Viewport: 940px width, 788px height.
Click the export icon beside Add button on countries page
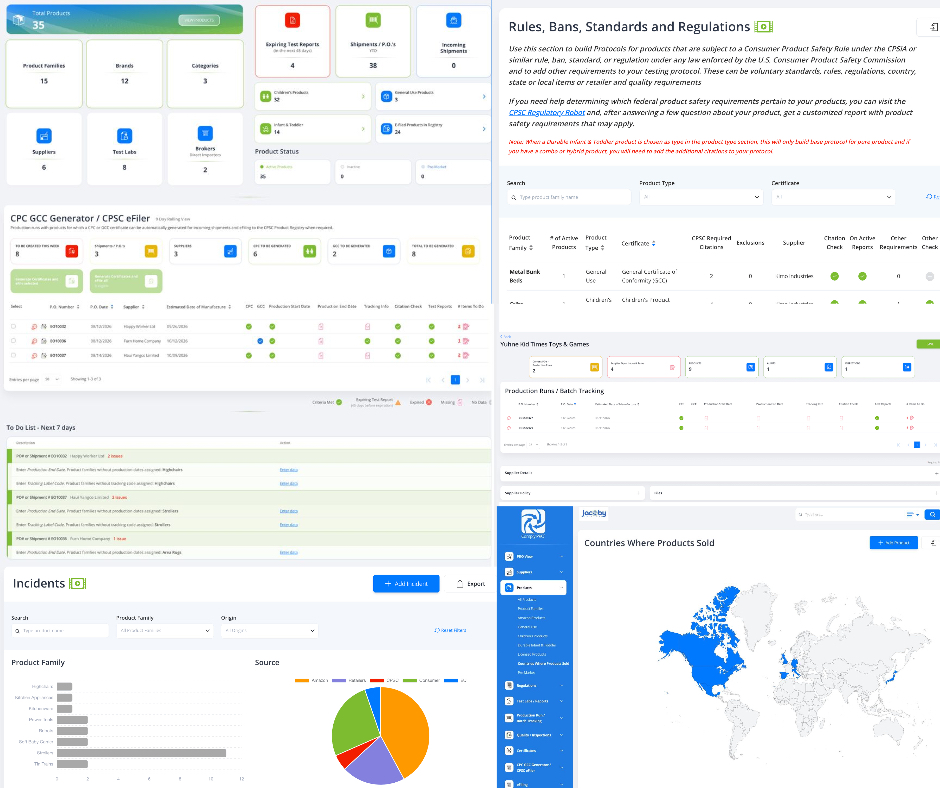coord(932,542)
